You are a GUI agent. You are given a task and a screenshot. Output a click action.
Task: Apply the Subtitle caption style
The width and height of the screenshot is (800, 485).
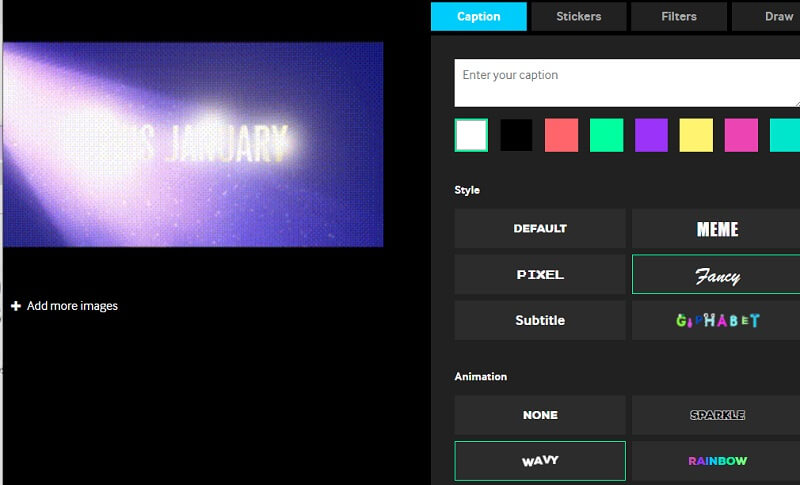tap(540, 320)
